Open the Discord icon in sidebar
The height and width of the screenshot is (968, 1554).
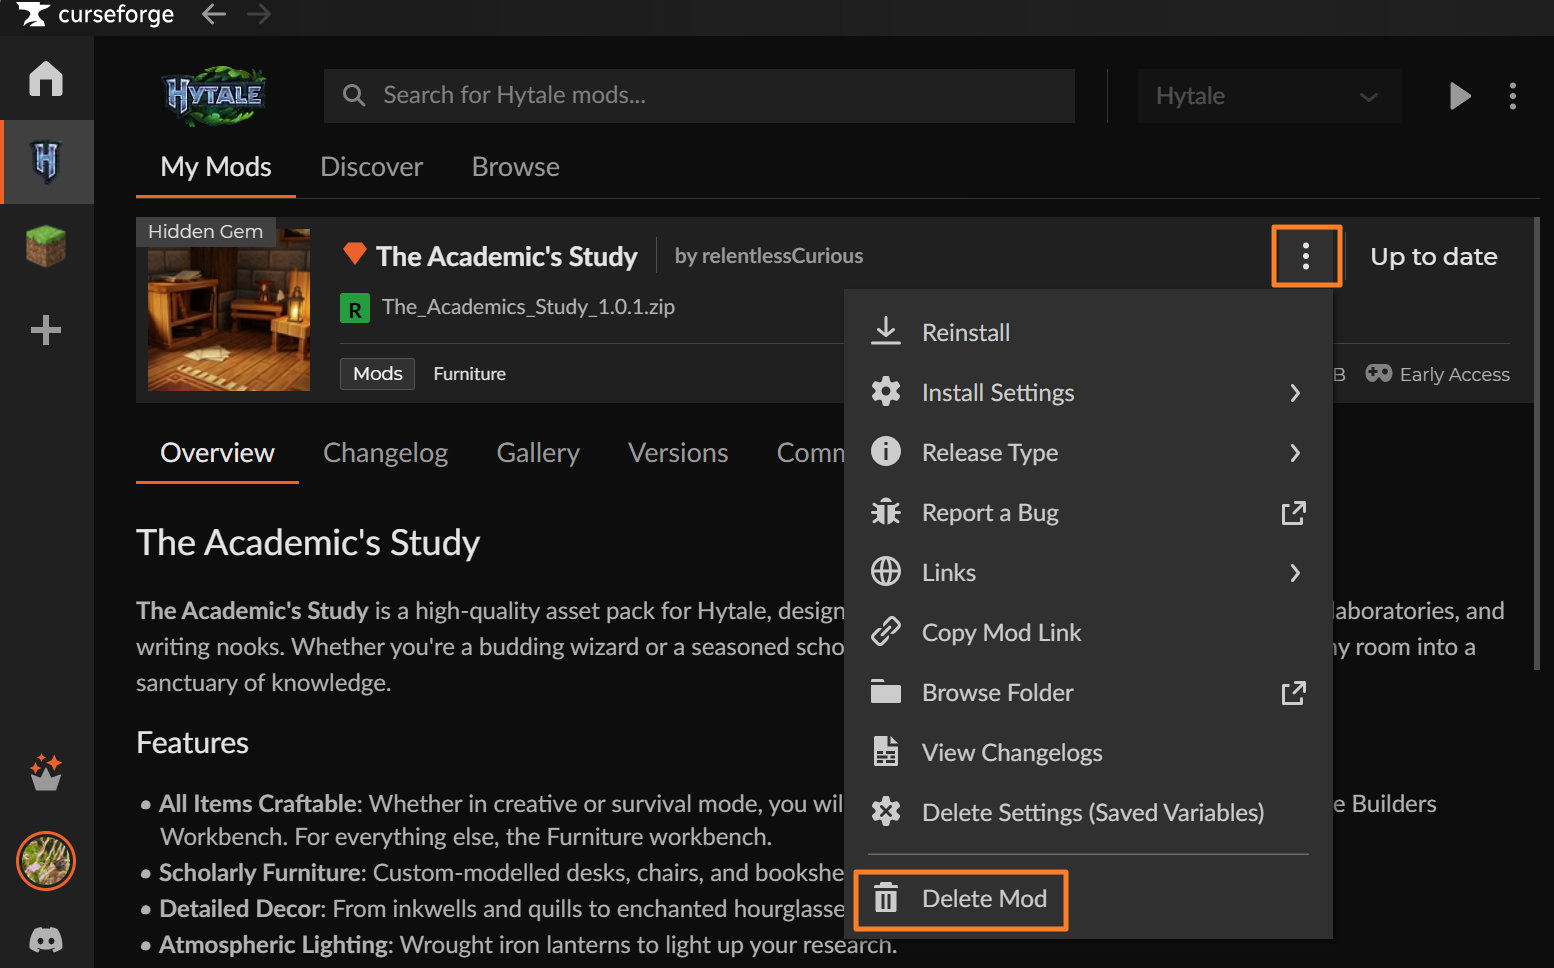point(46,940)
